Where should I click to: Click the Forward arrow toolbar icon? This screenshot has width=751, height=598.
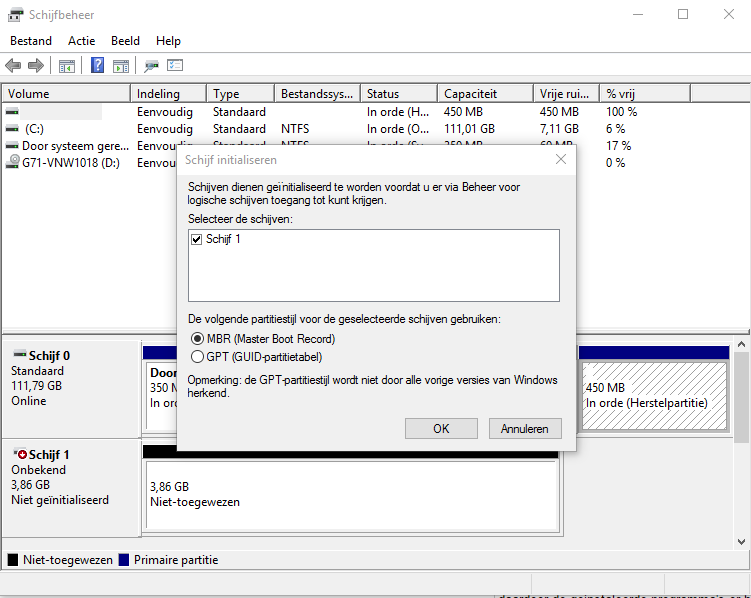coord(36,65)
